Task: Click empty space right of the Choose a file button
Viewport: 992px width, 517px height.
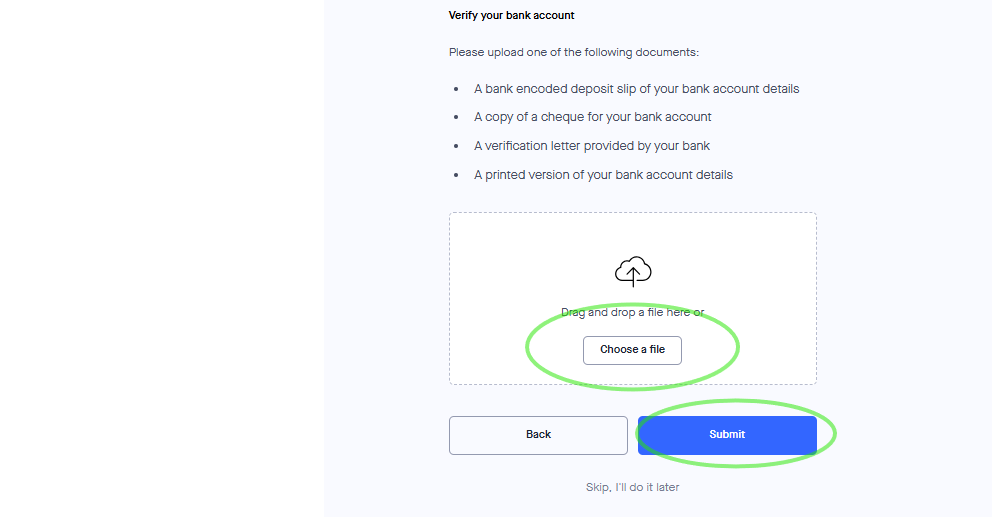Action: tap(770, 350)
